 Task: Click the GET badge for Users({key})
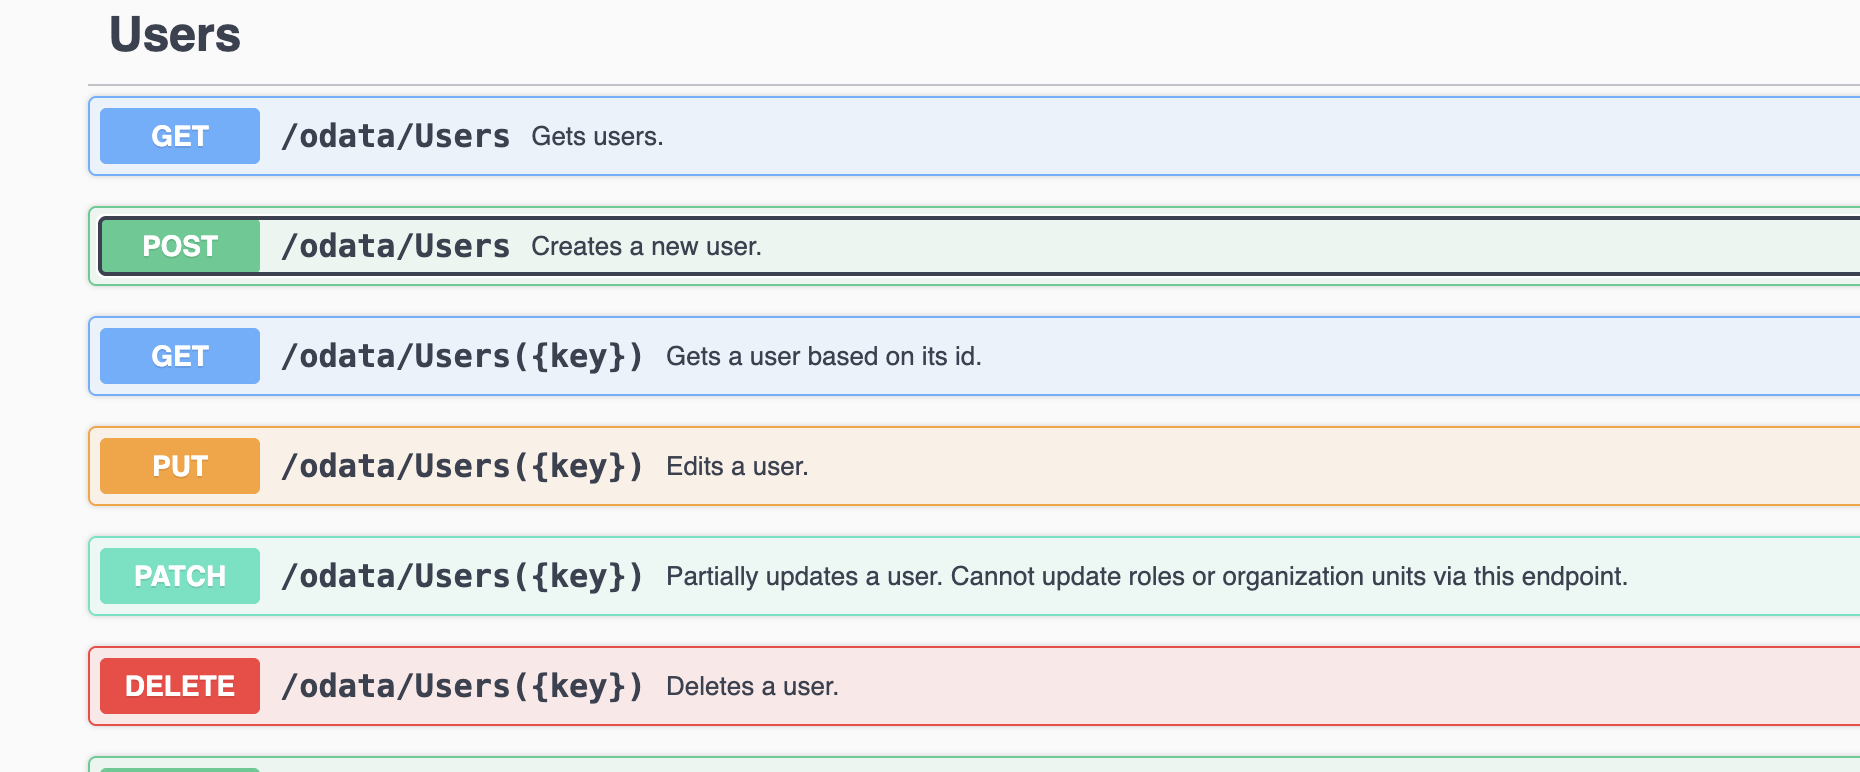click(180, 356)
